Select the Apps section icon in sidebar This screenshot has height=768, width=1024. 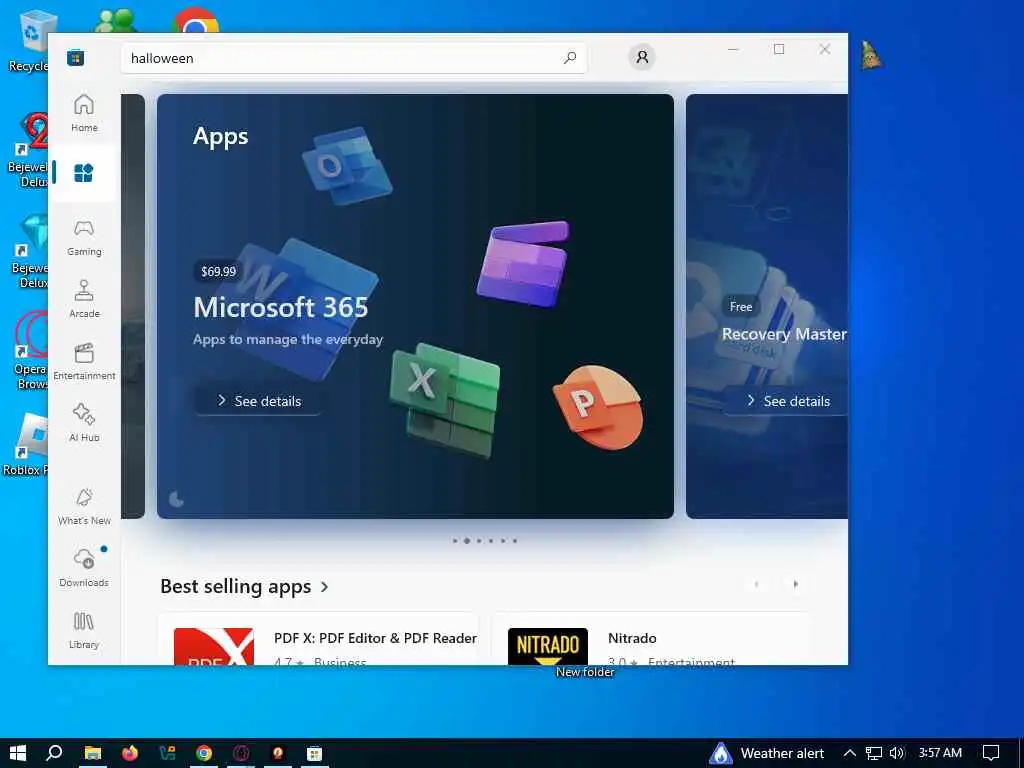(x=84, y=173)
